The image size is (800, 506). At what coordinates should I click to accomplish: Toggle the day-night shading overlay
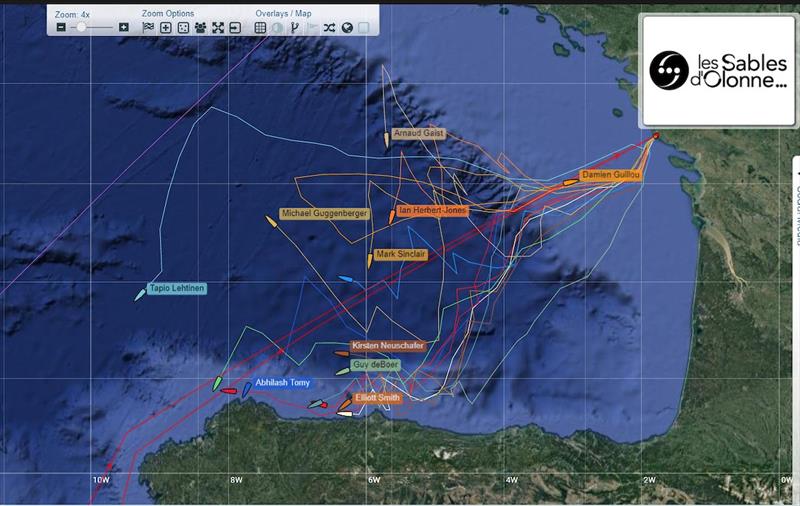point(277,28)
